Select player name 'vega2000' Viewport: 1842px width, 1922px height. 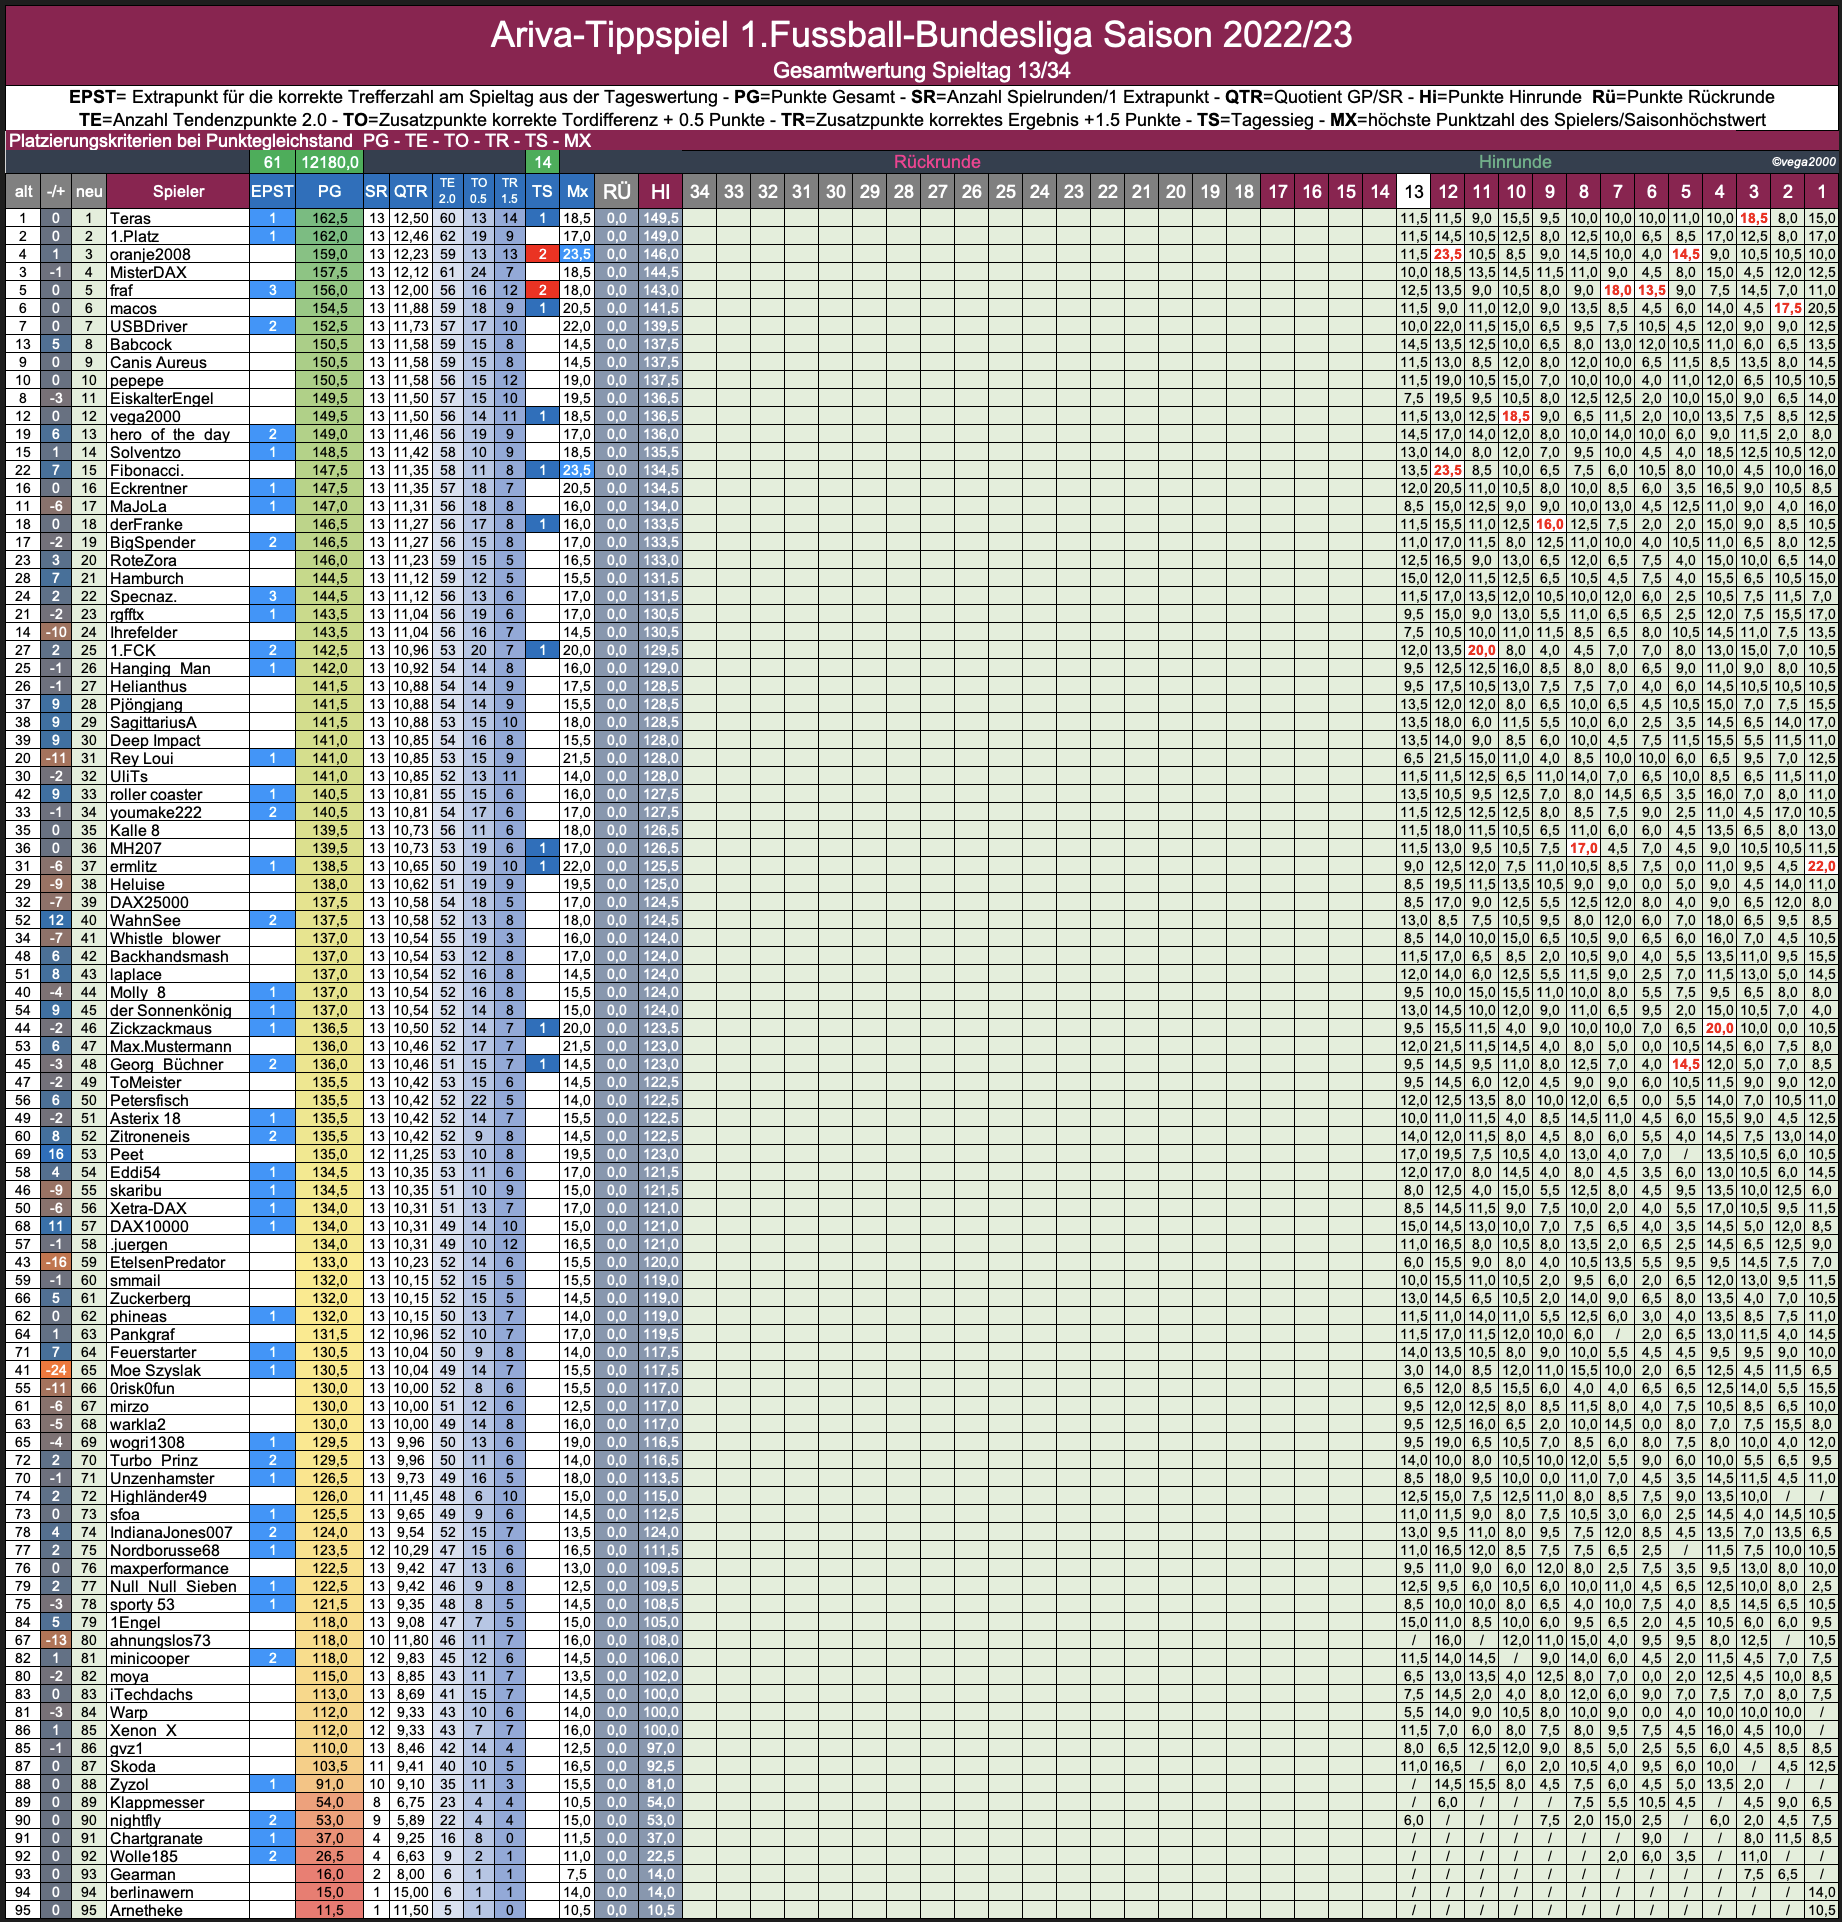coord(145,416)
